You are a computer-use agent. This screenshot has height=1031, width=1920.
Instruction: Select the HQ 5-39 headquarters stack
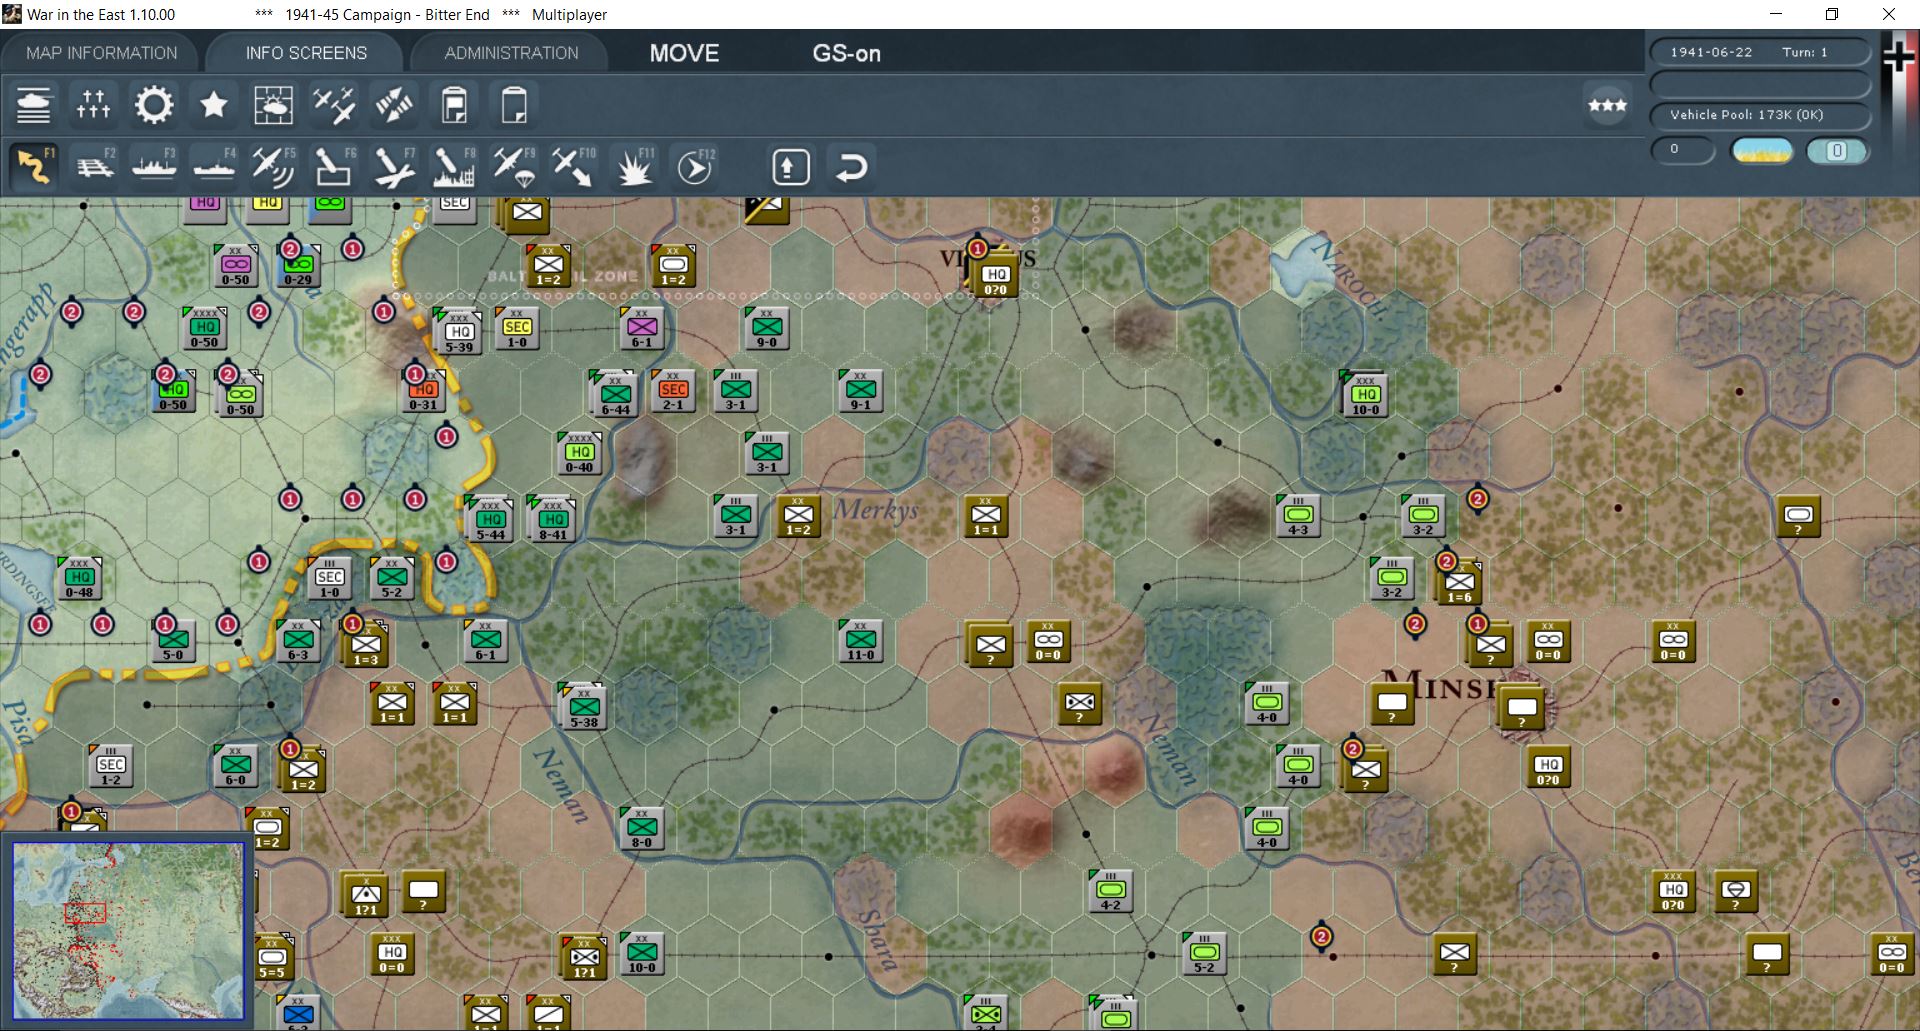pyautogui.click(x=459, y=331)
